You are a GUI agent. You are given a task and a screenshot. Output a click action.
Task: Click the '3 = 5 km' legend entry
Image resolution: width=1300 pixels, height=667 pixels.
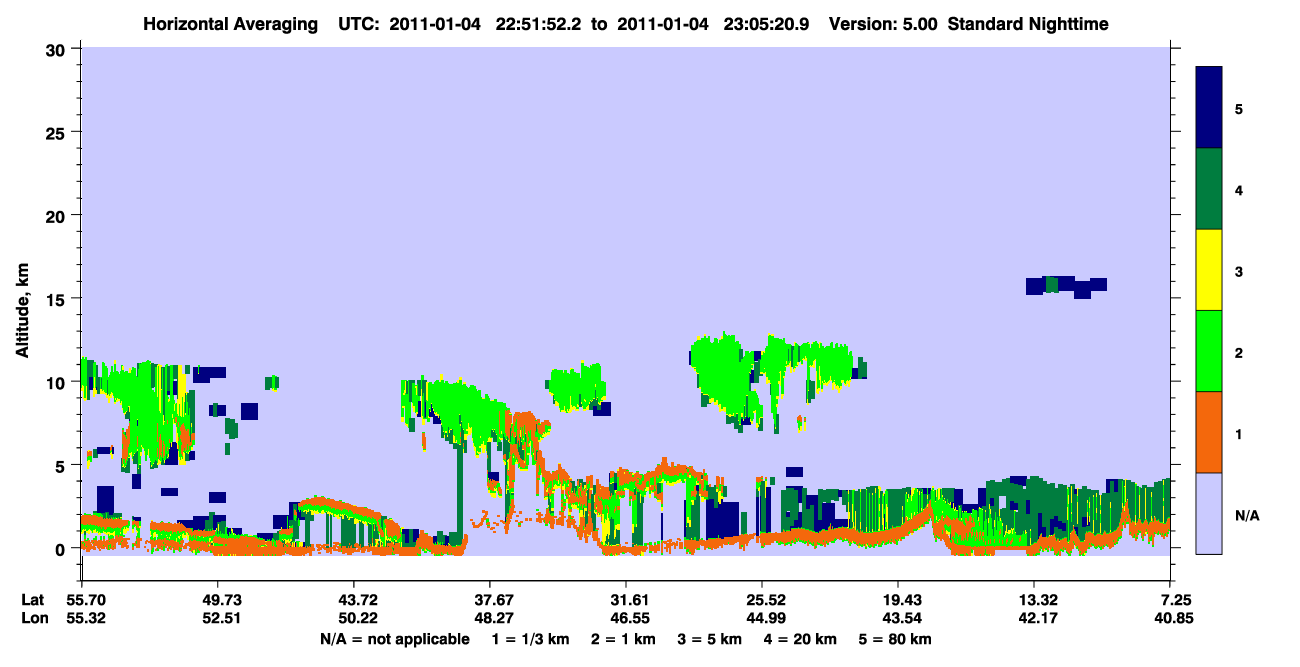(x=710, y=639)
